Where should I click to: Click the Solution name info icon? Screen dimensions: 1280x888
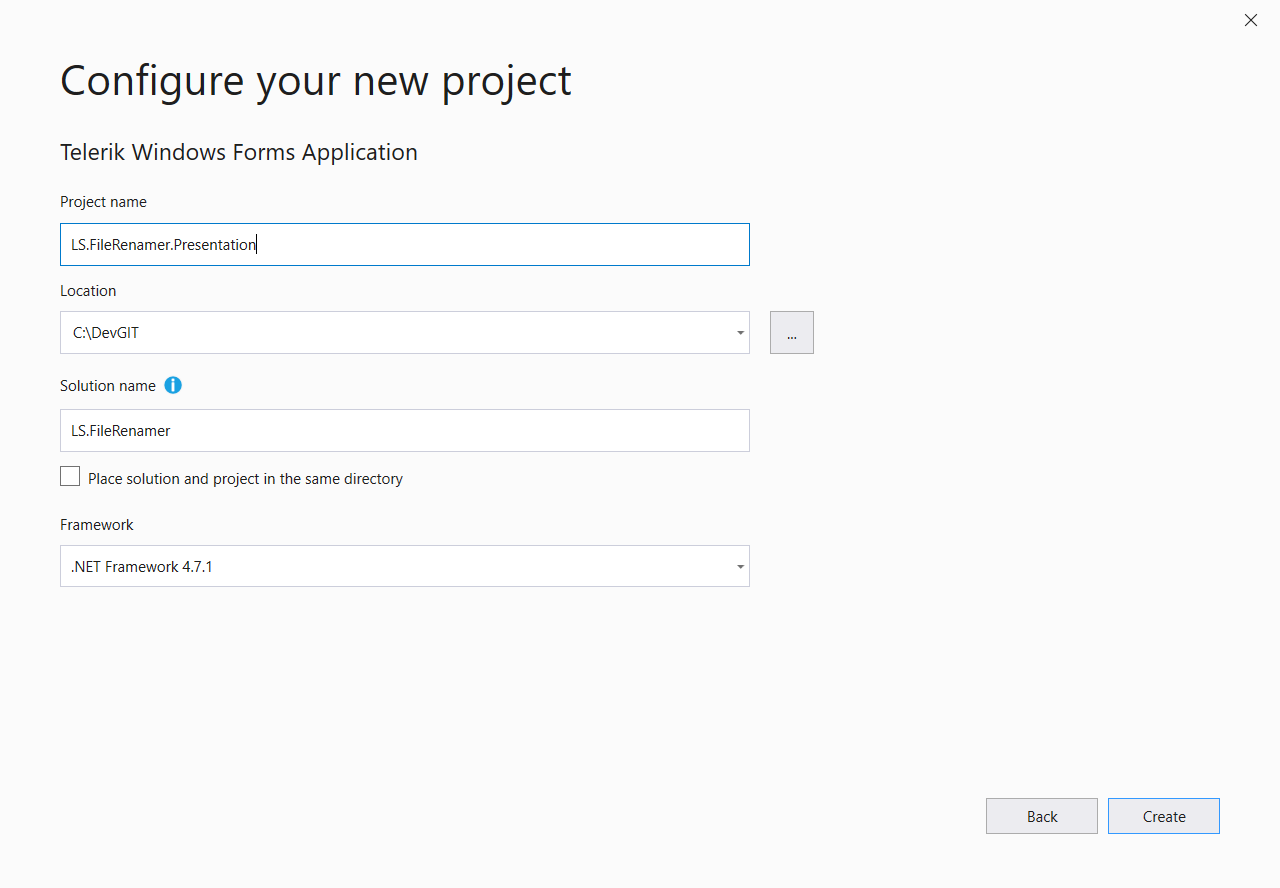tap(173, 385)
